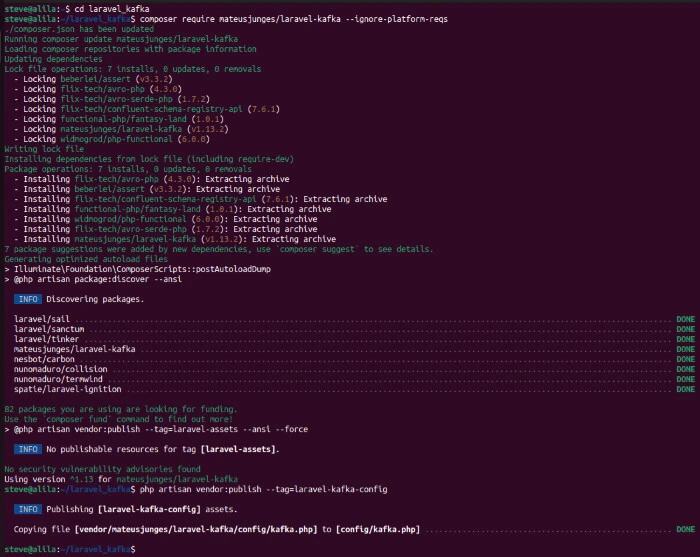
Task: Click '@php artisan vendor:publish --tag=laravel-assets' line
Action: [x=156, y=429]
